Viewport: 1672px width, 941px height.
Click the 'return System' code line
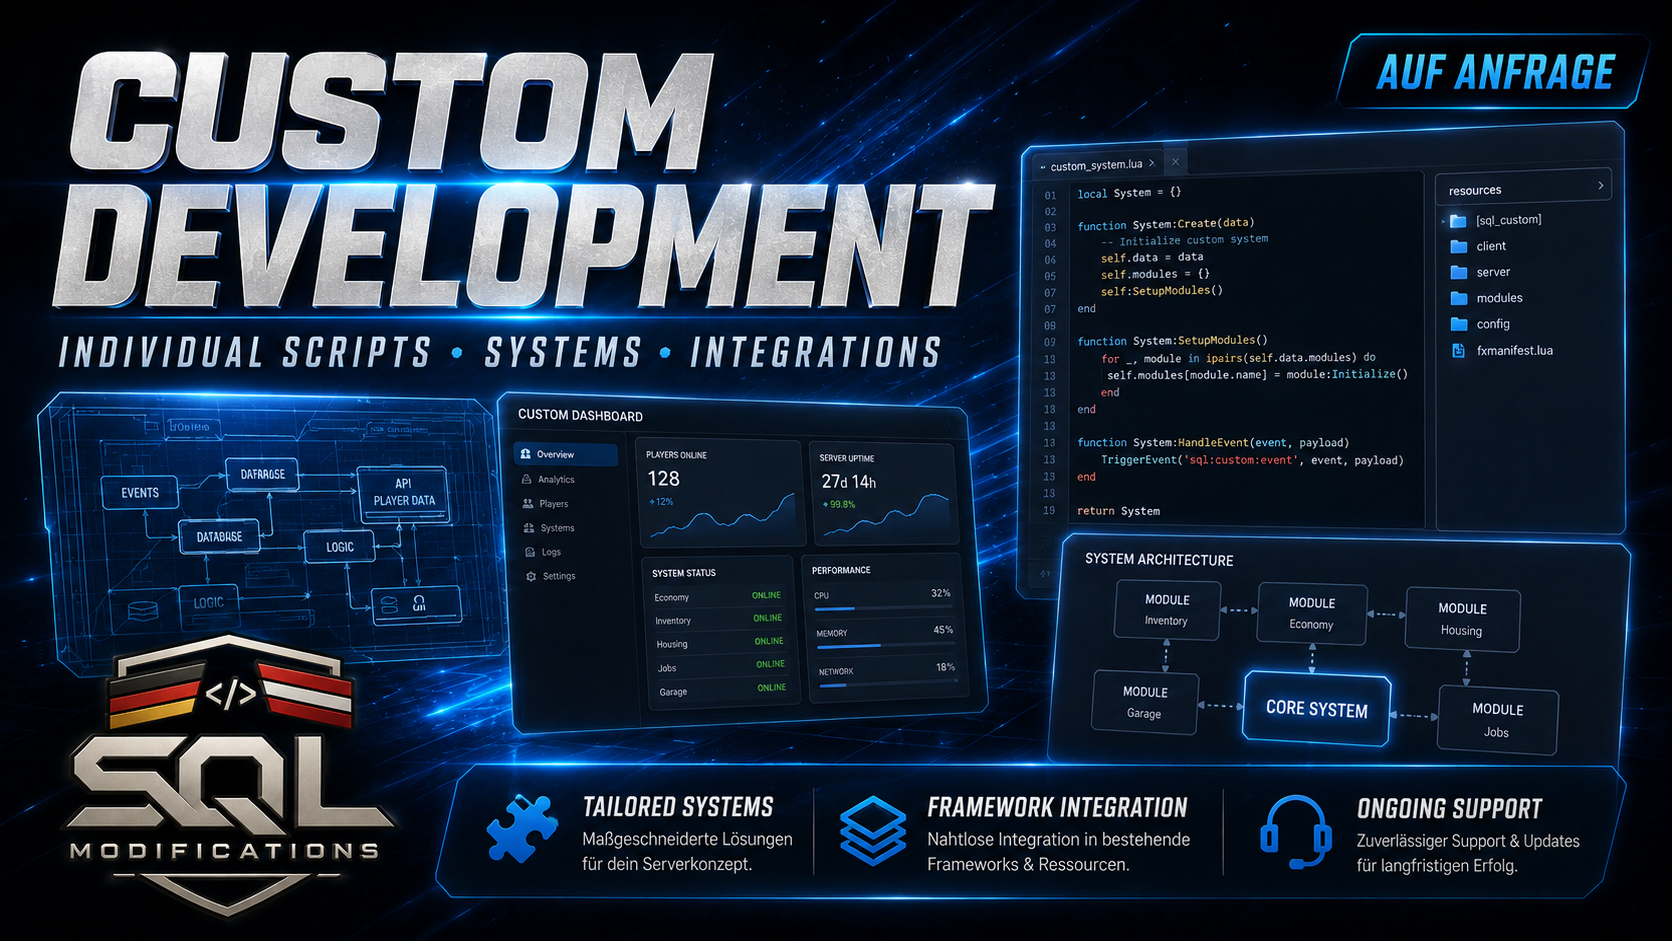1118,511
